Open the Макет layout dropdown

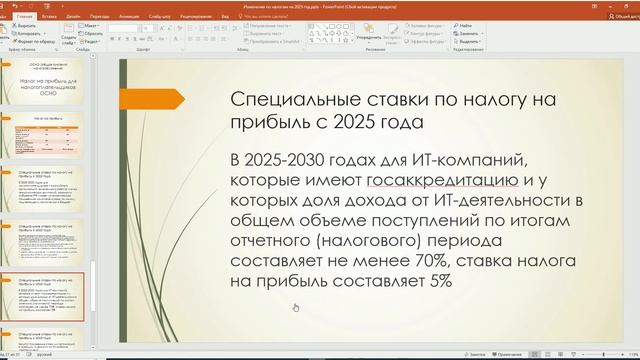[89, 26]
